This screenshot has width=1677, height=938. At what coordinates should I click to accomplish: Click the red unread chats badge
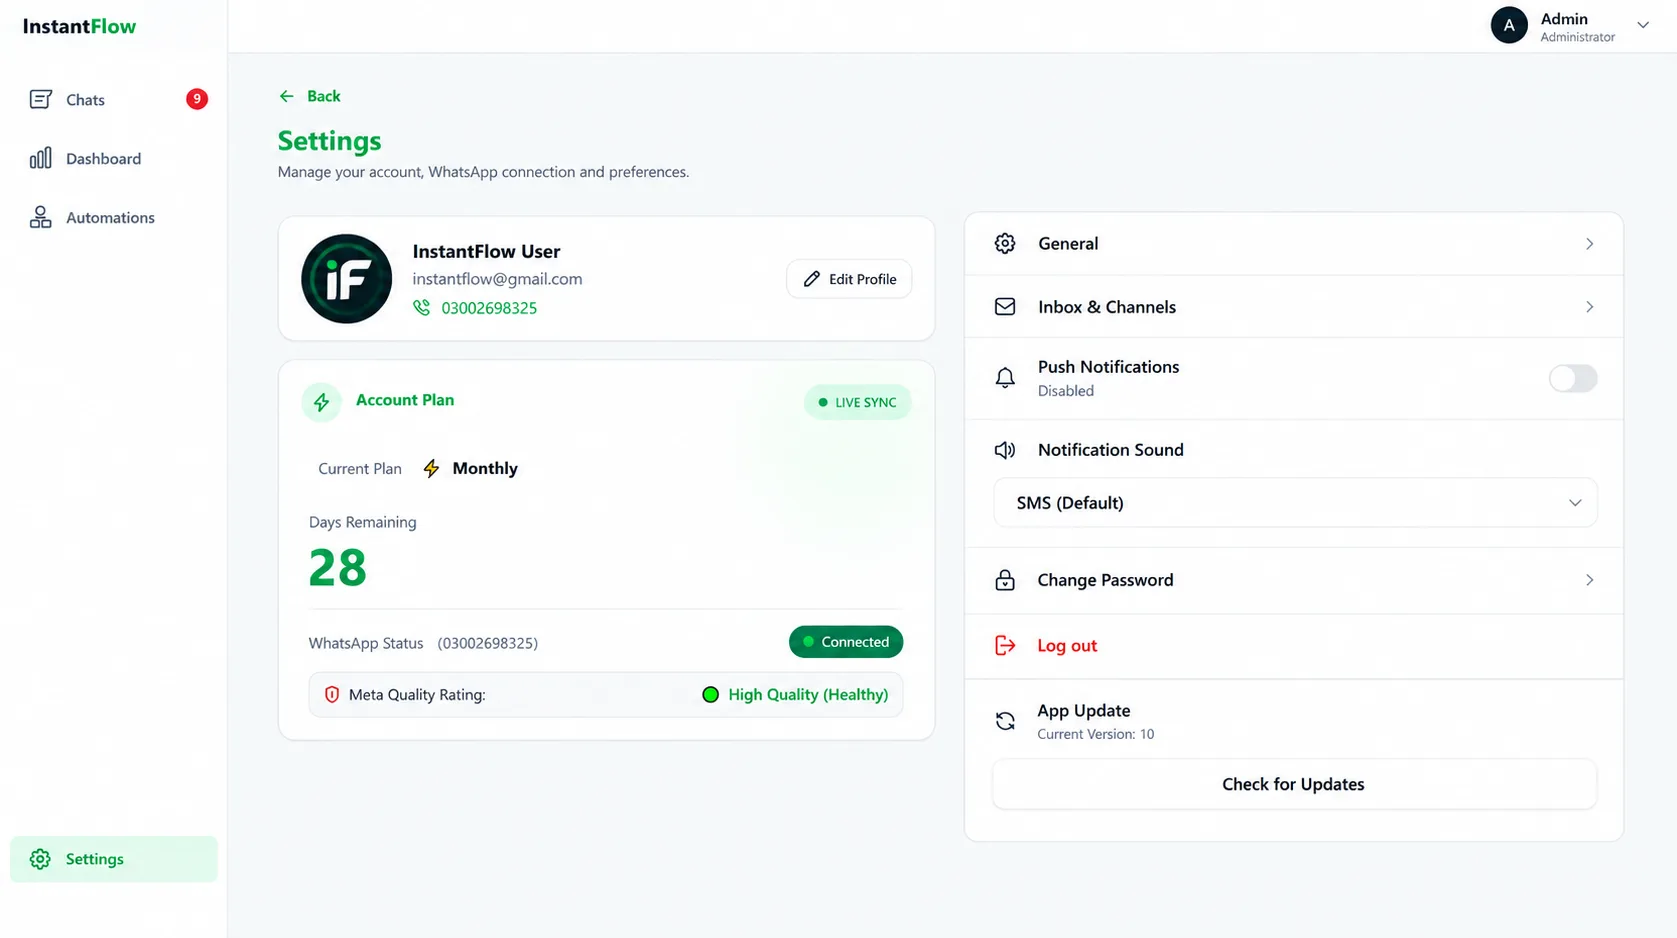[x=197, y=99]
